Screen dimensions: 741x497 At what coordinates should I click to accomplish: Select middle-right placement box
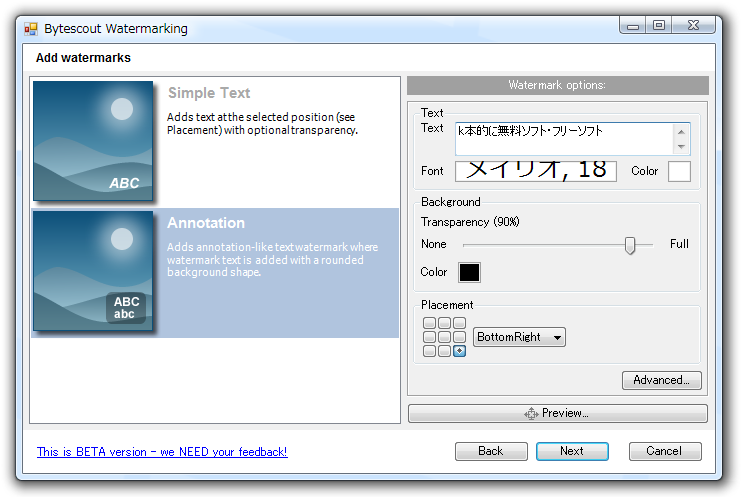[459, 337]
